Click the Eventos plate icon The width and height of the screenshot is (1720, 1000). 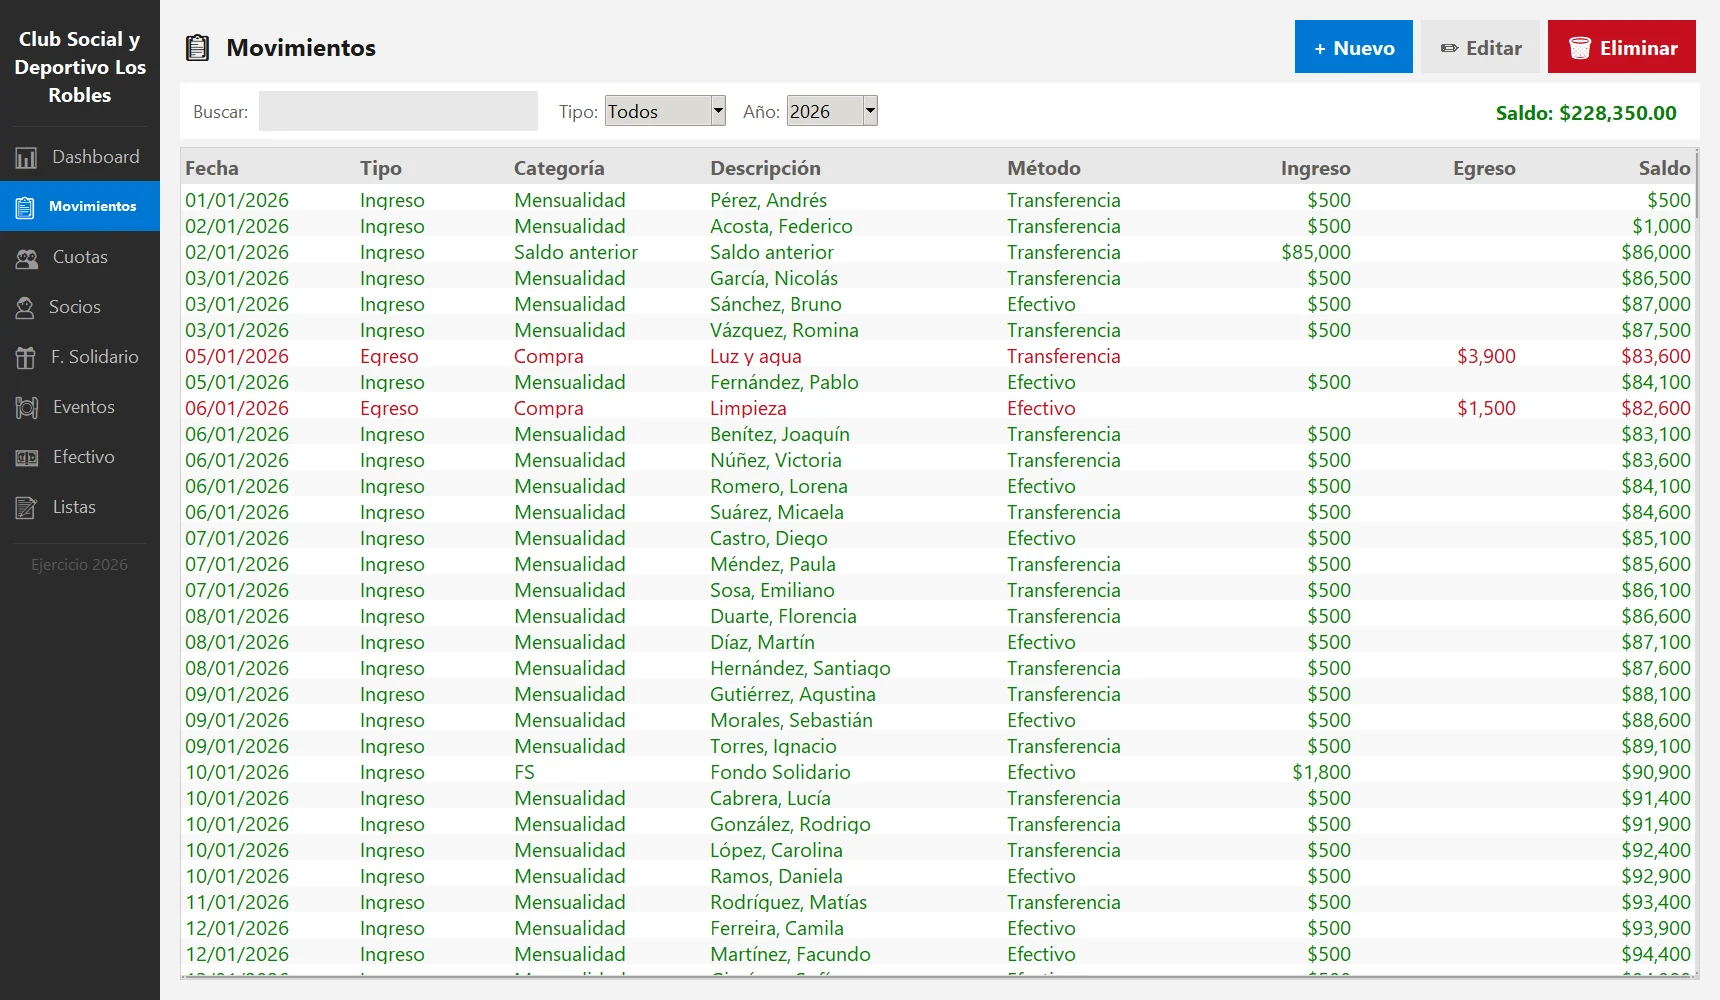pyautogui.click(x=27, y=407)
